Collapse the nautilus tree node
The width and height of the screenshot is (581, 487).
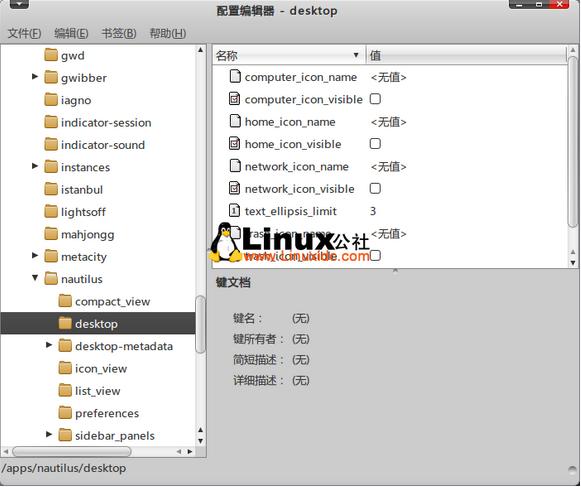pyautogui.click(x=35, y=278)
